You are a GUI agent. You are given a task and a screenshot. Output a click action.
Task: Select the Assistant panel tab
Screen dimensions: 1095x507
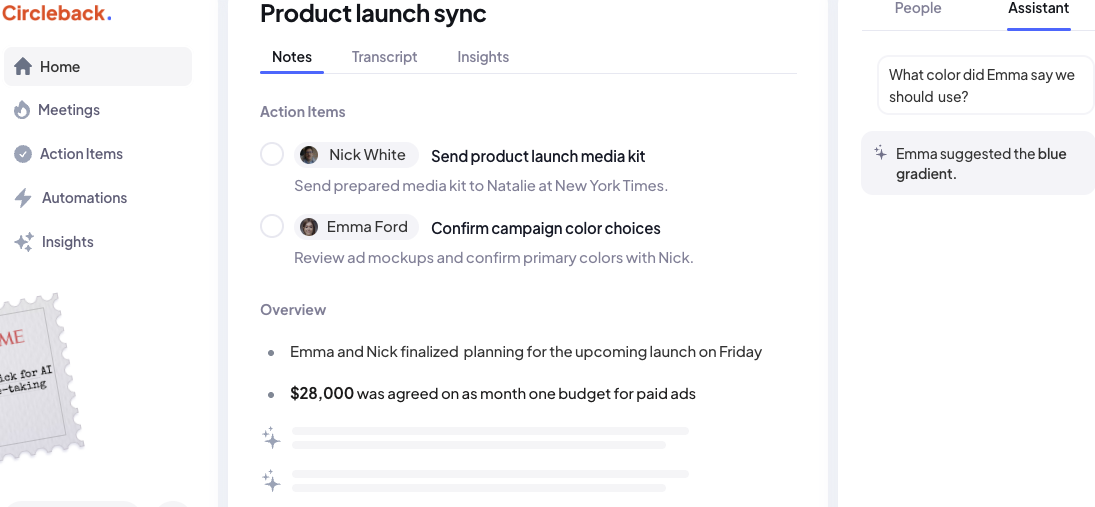pyautogui.click(x=1038, y=8)
